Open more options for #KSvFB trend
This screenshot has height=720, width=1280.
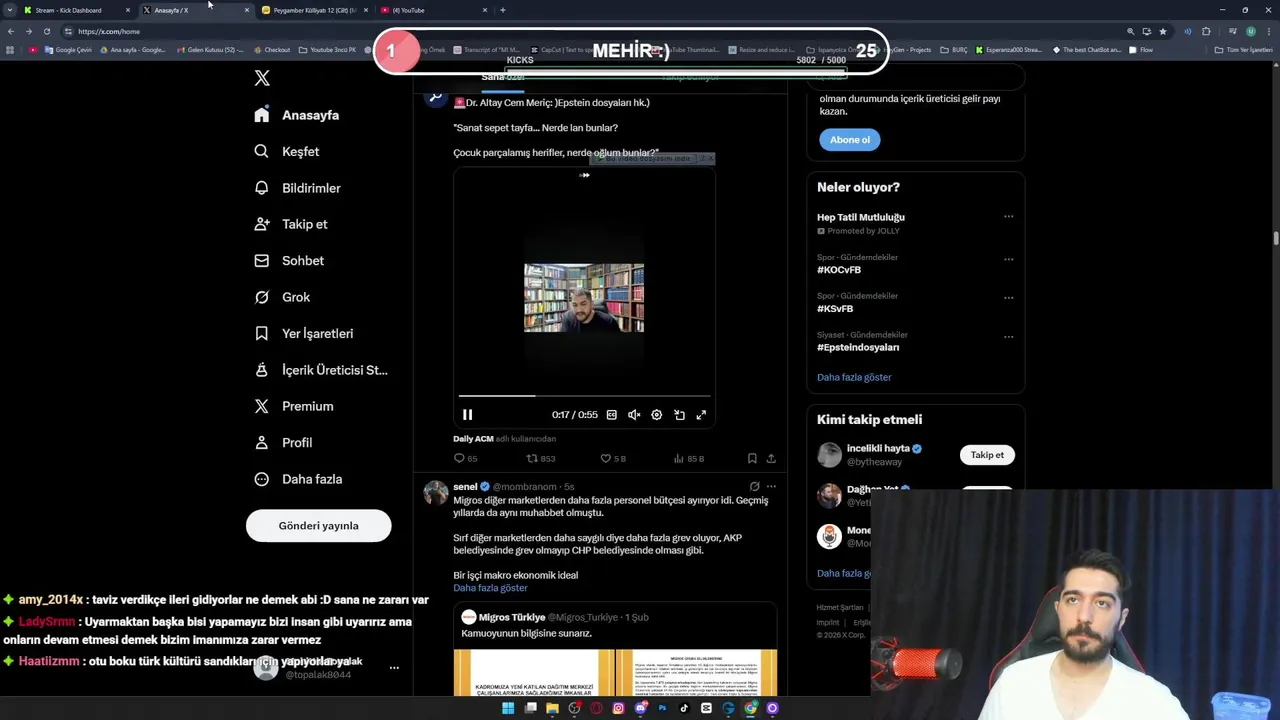tap(1008, 298)
